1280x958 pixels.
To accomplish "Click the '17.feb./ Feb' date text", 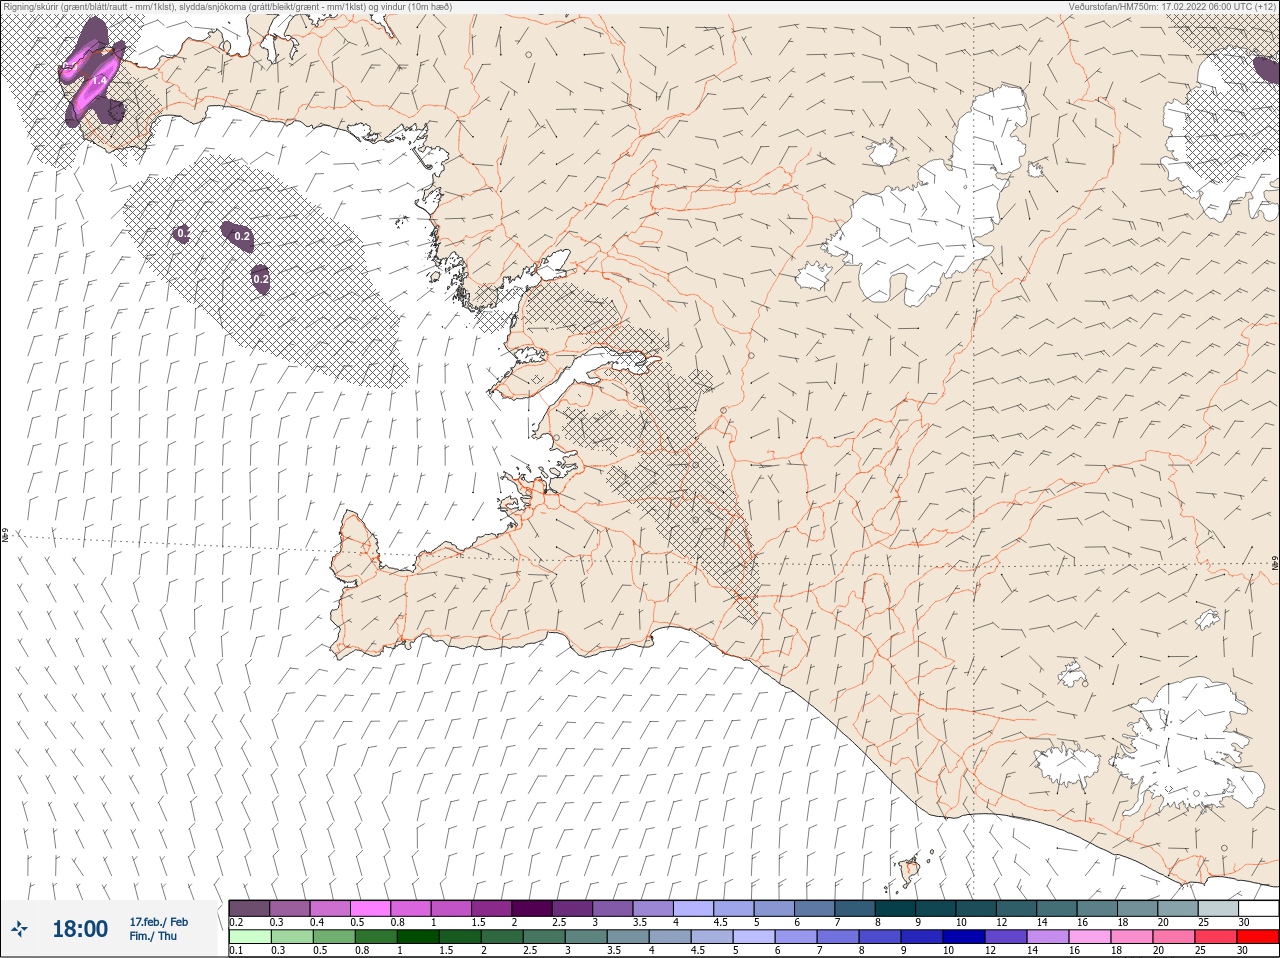I will [158, 922].
